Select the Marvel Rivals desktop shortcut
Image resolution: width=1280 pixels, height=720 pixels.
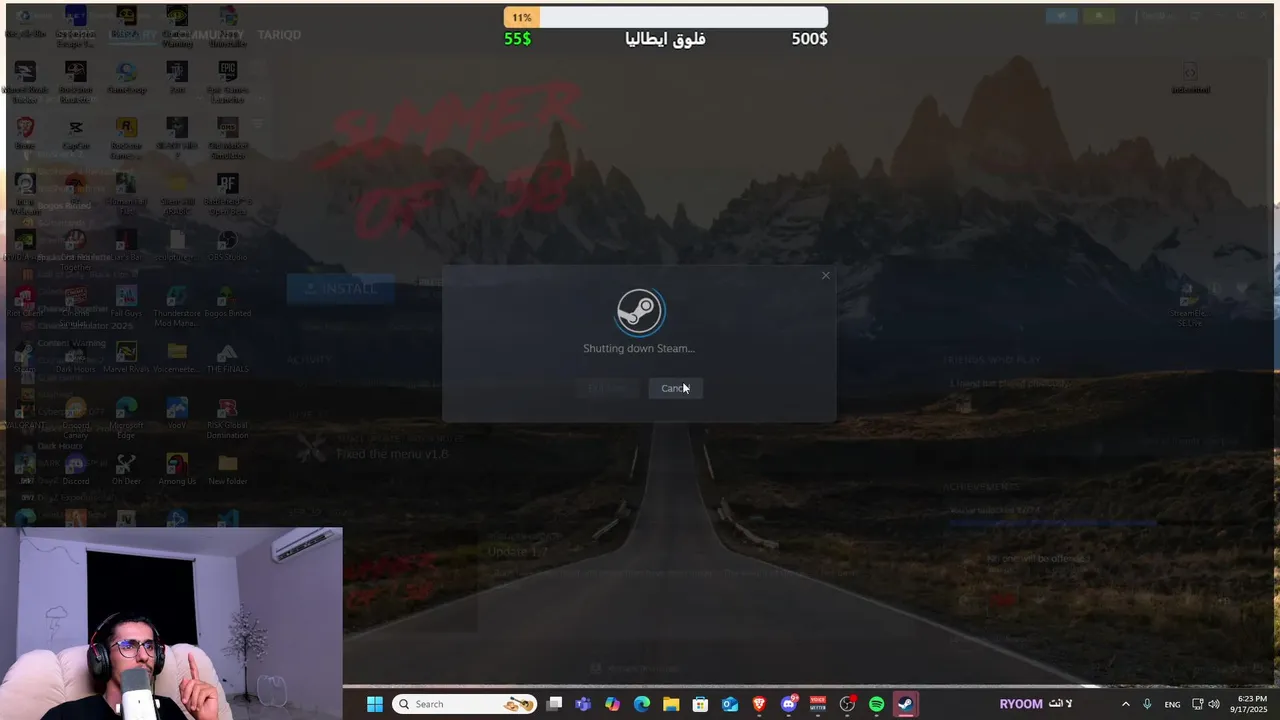126,358
